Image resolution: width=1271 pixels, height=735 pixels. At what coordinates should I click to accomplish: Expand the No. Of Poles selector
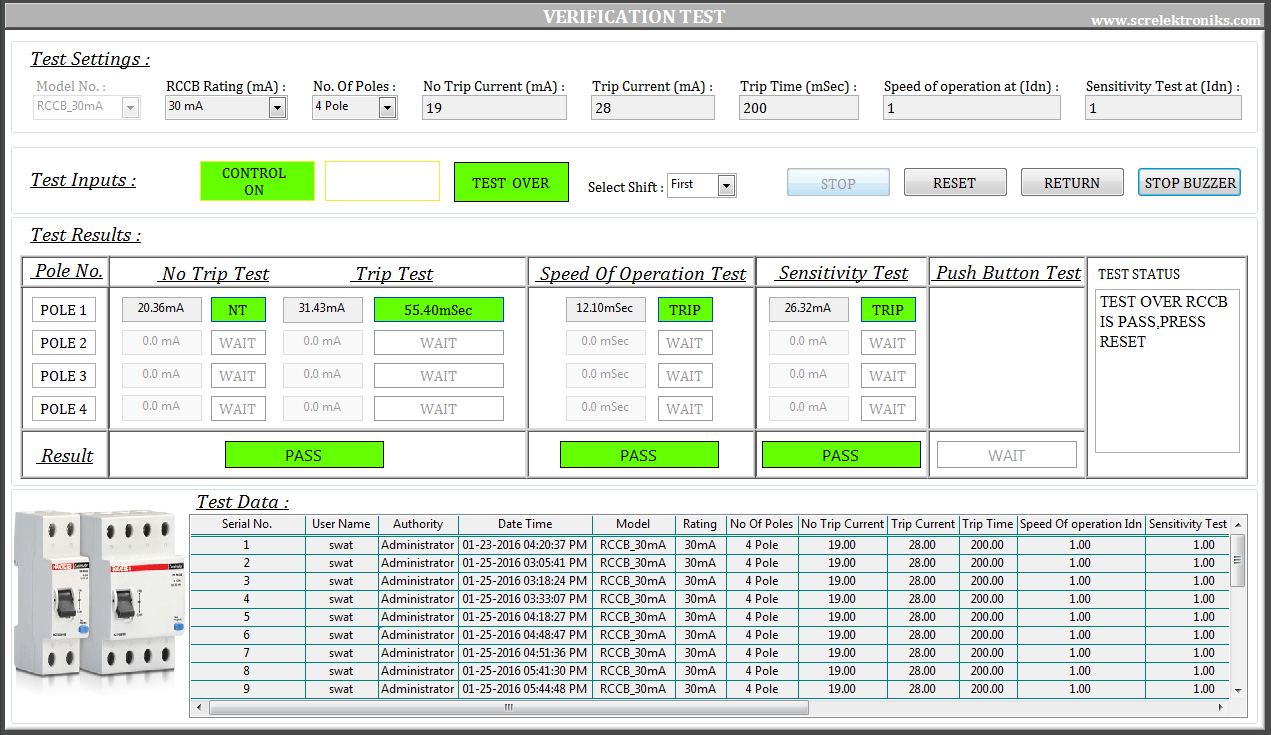click(387, 107)
